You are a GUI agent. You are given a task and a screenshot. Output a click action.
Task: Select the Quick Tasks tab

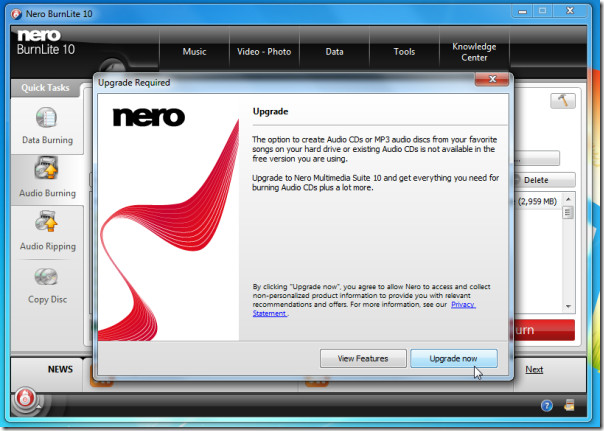point(45,88)
